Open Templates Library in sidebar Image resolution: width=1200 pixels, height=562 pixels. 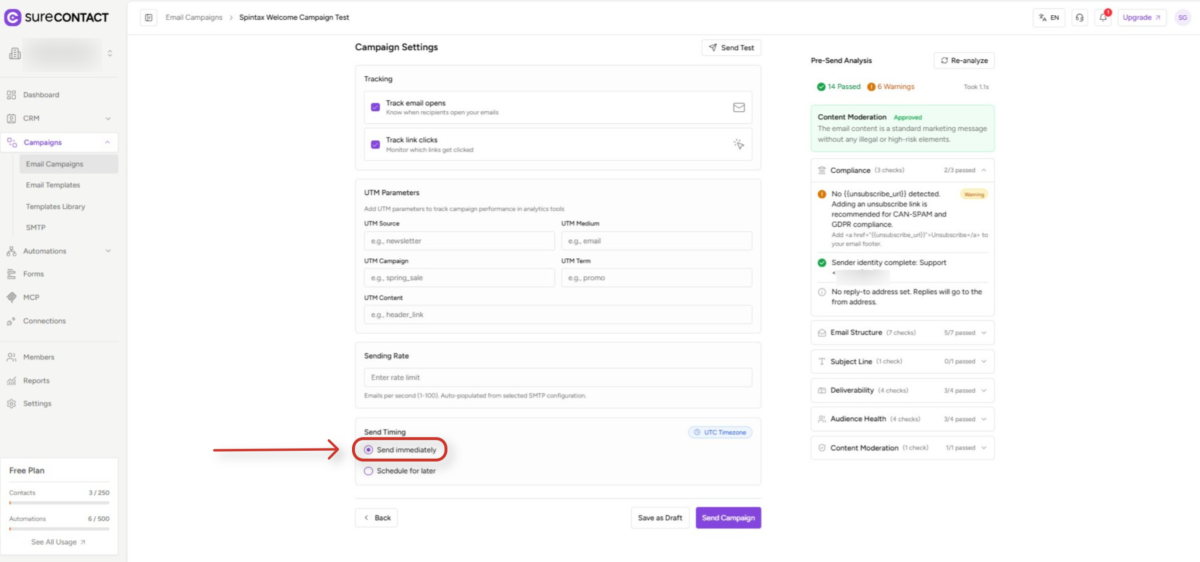(x=55, y=206)
